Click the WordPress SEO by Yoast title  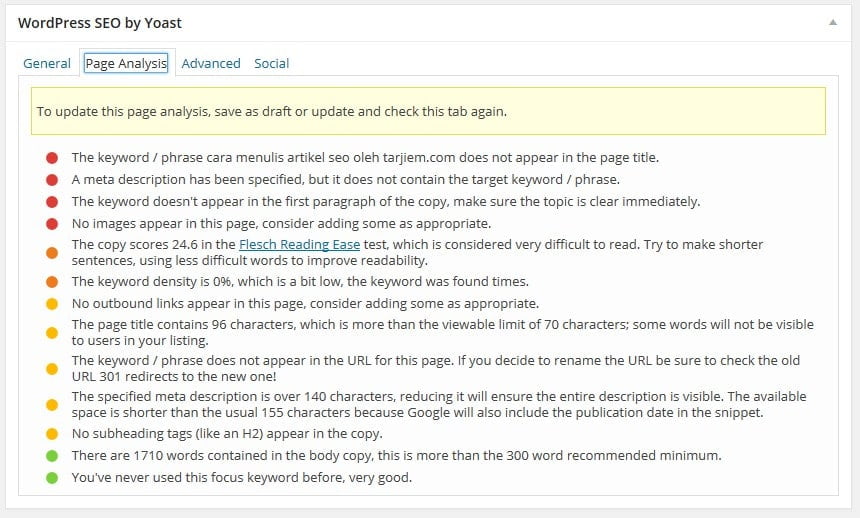(100, 22)
